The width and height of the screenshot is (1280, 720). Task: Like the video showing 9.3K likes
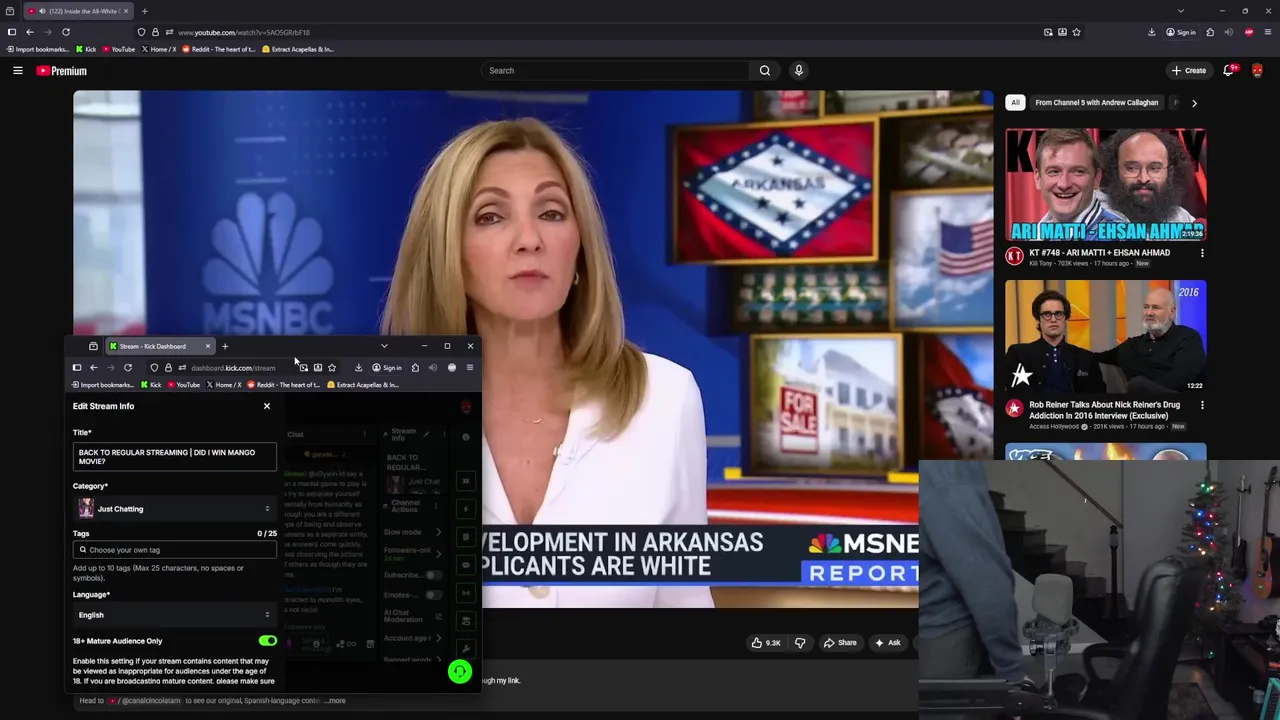click(767, 643)
